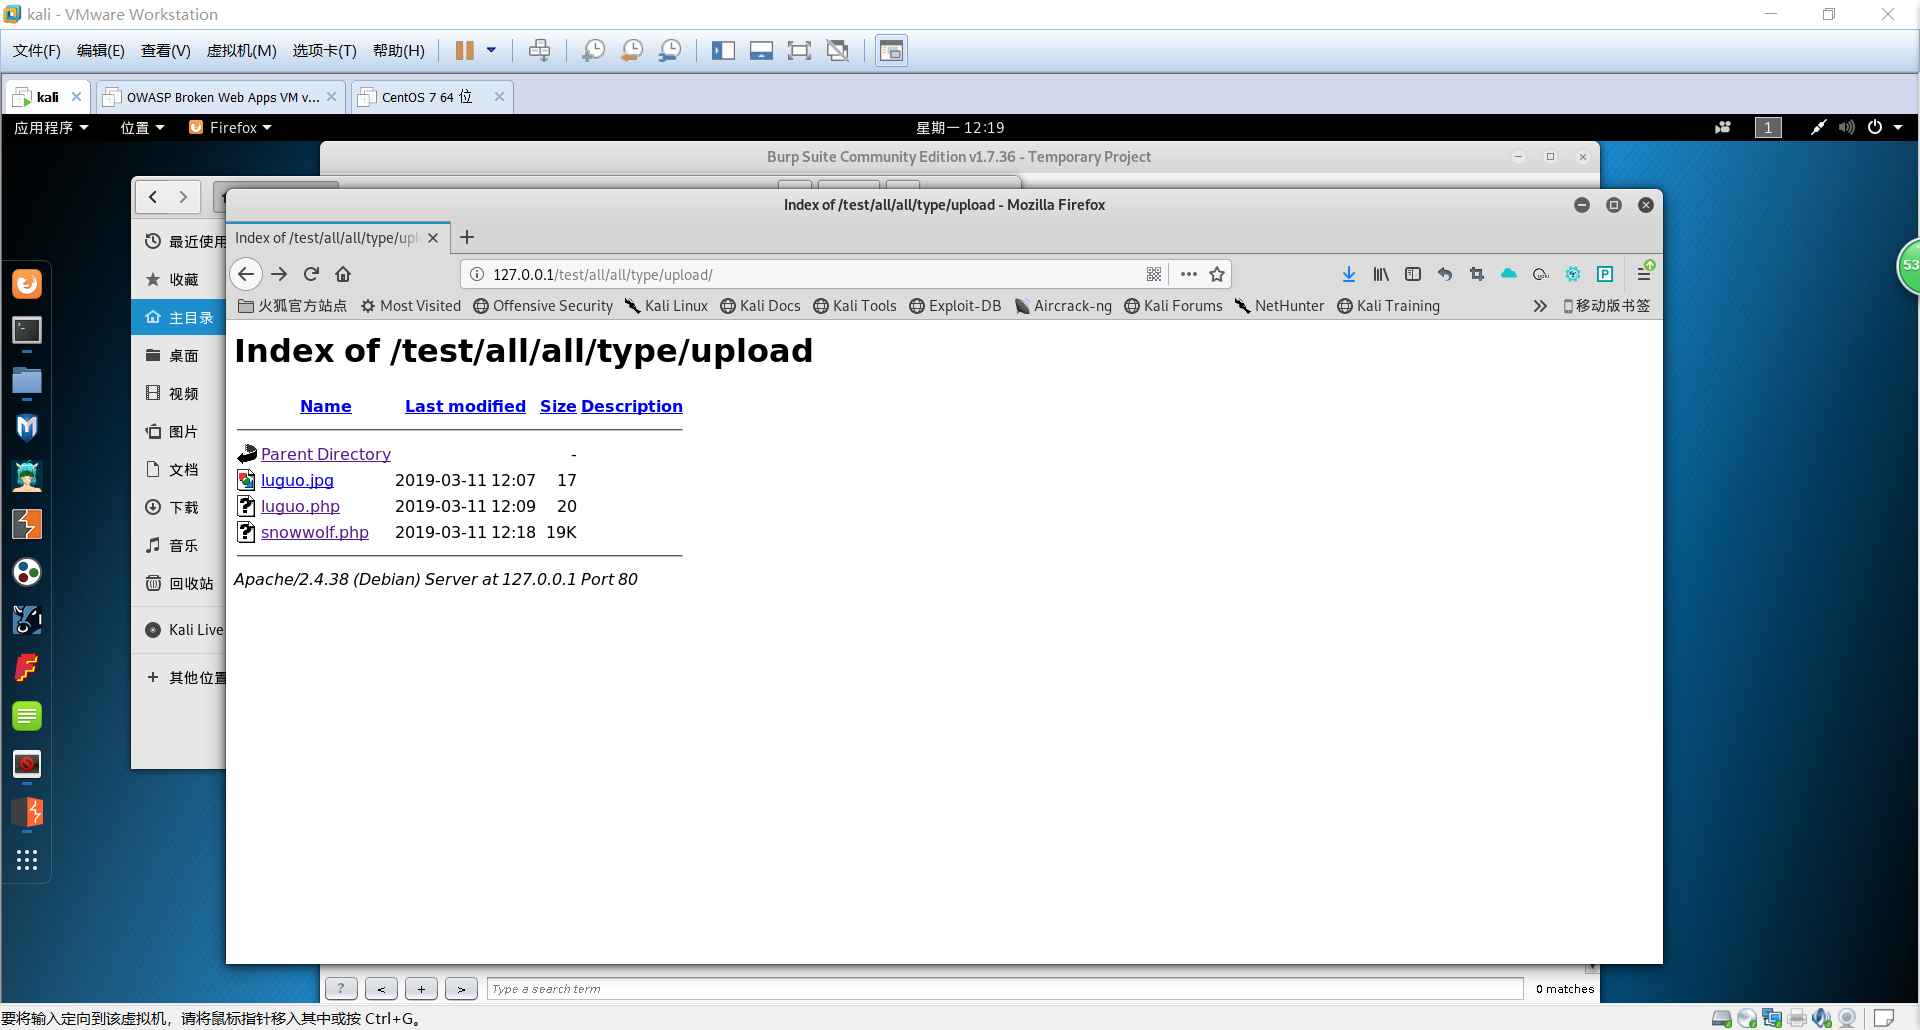This screenshot has width=1920, height=1030.
Task: Sort listing by Description column
Action: (632, 406)
